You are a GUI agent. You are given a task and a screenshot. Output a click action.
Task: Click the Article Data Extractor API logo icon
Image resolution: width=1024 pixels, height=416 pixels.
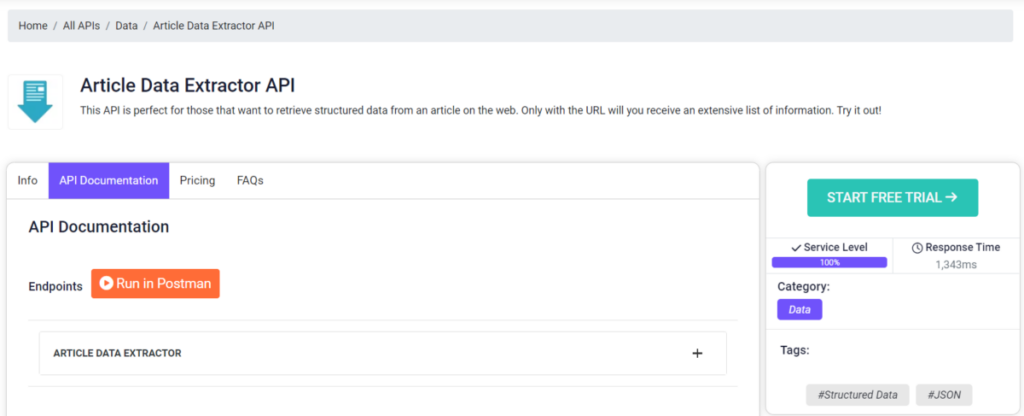(x=35, y=102)
